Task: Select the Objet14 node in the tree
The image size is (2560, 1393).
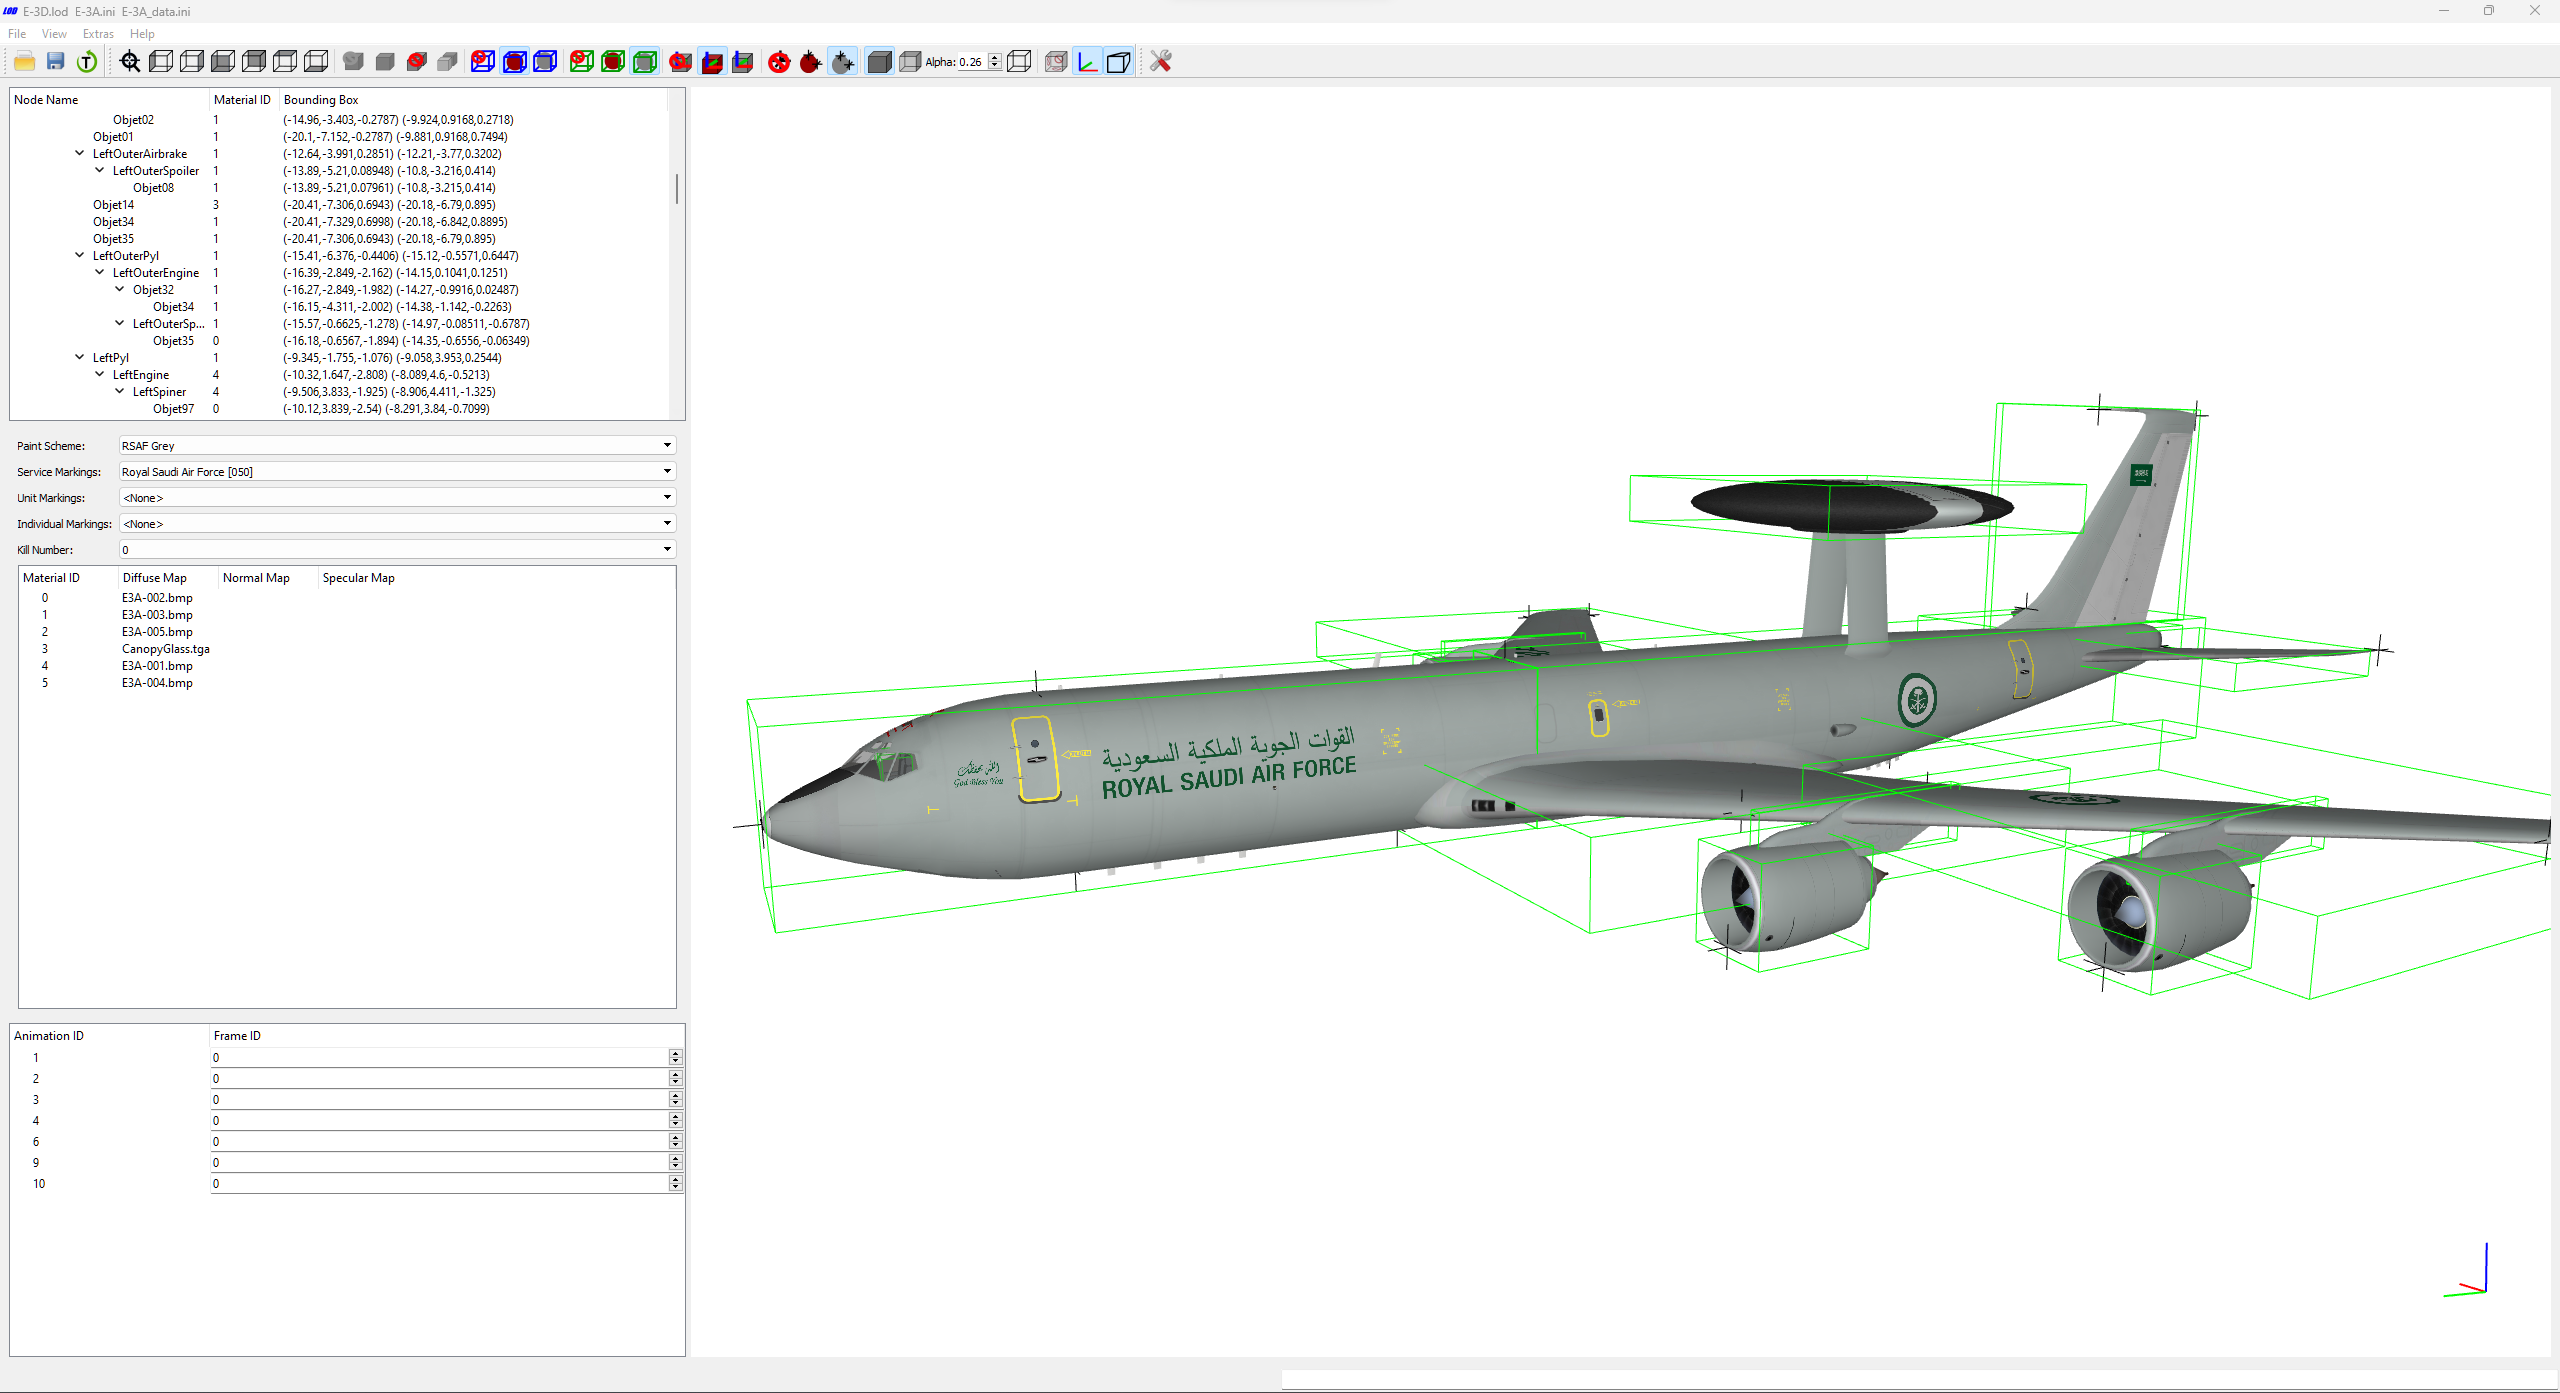Action: tap(113, 205)
